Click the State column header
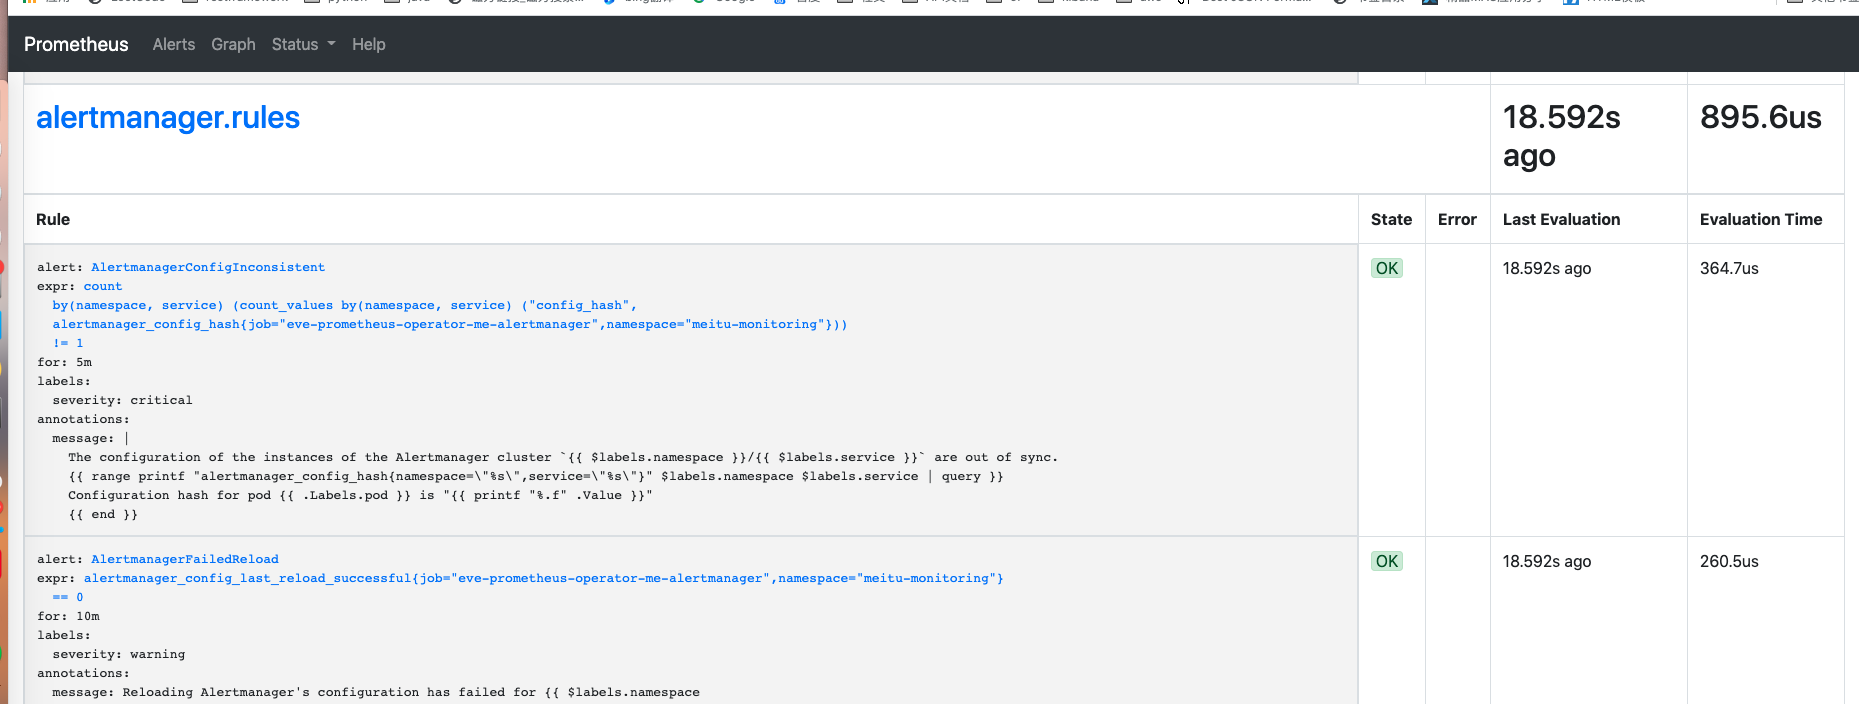The height and width of the screenshot is (704, 1859). (x=1391, y=219)
